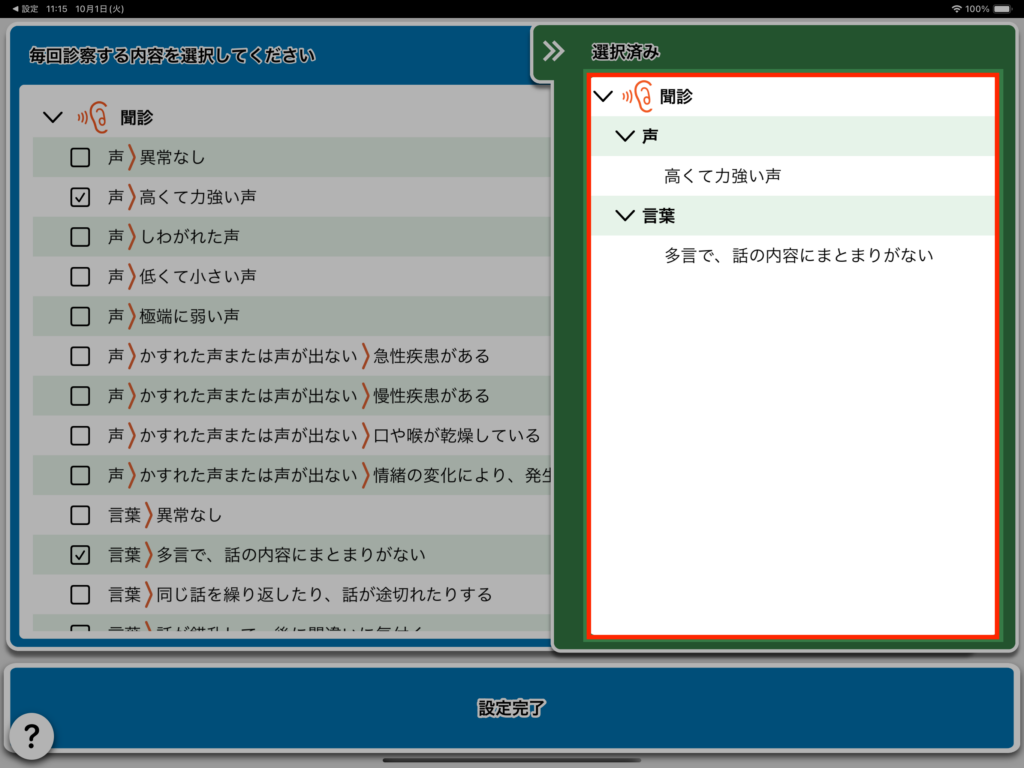The width and height of the screenshot is (1024, 768).
Task: Select 高くて力強い声 in selected panel
Action: [722, 176]
